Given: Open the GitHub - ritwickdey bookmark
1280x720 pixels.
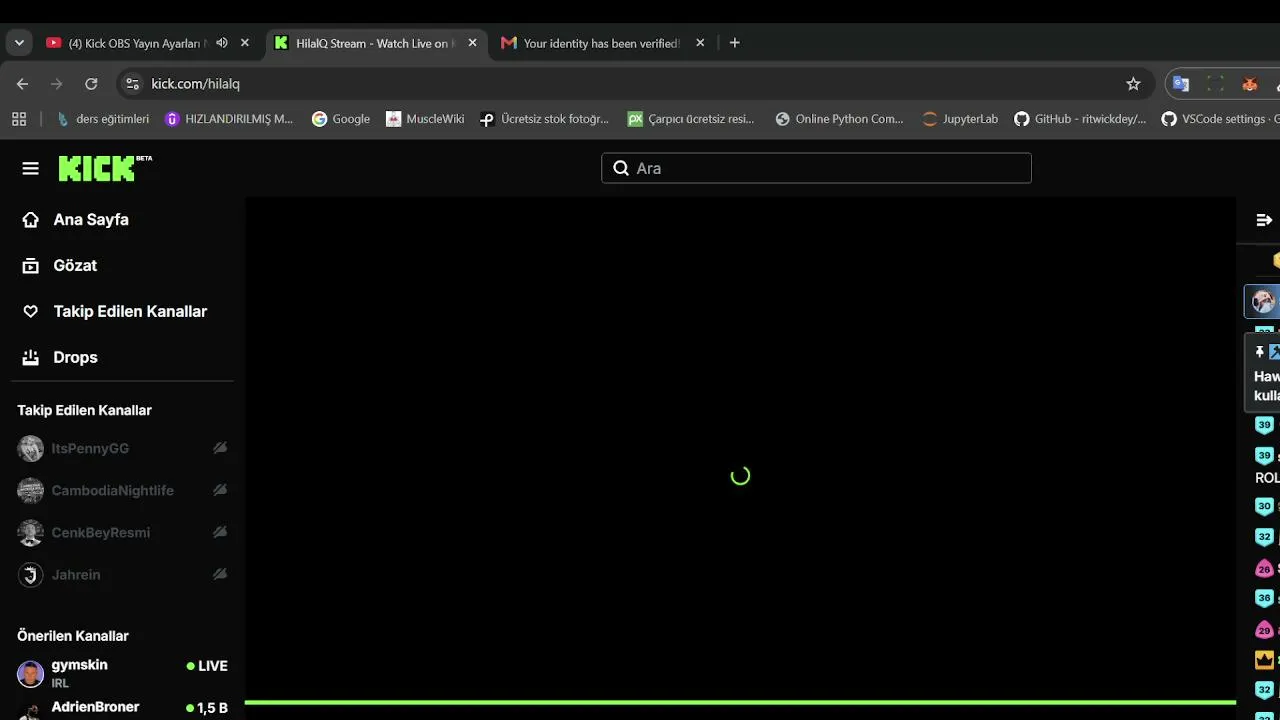Looking at the screenshot, I should pos(1080,119).
